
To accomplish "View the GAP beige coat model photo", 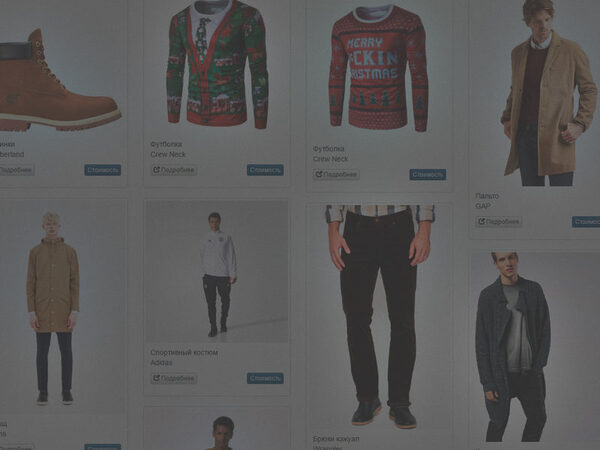I will (x=536, y=93).
